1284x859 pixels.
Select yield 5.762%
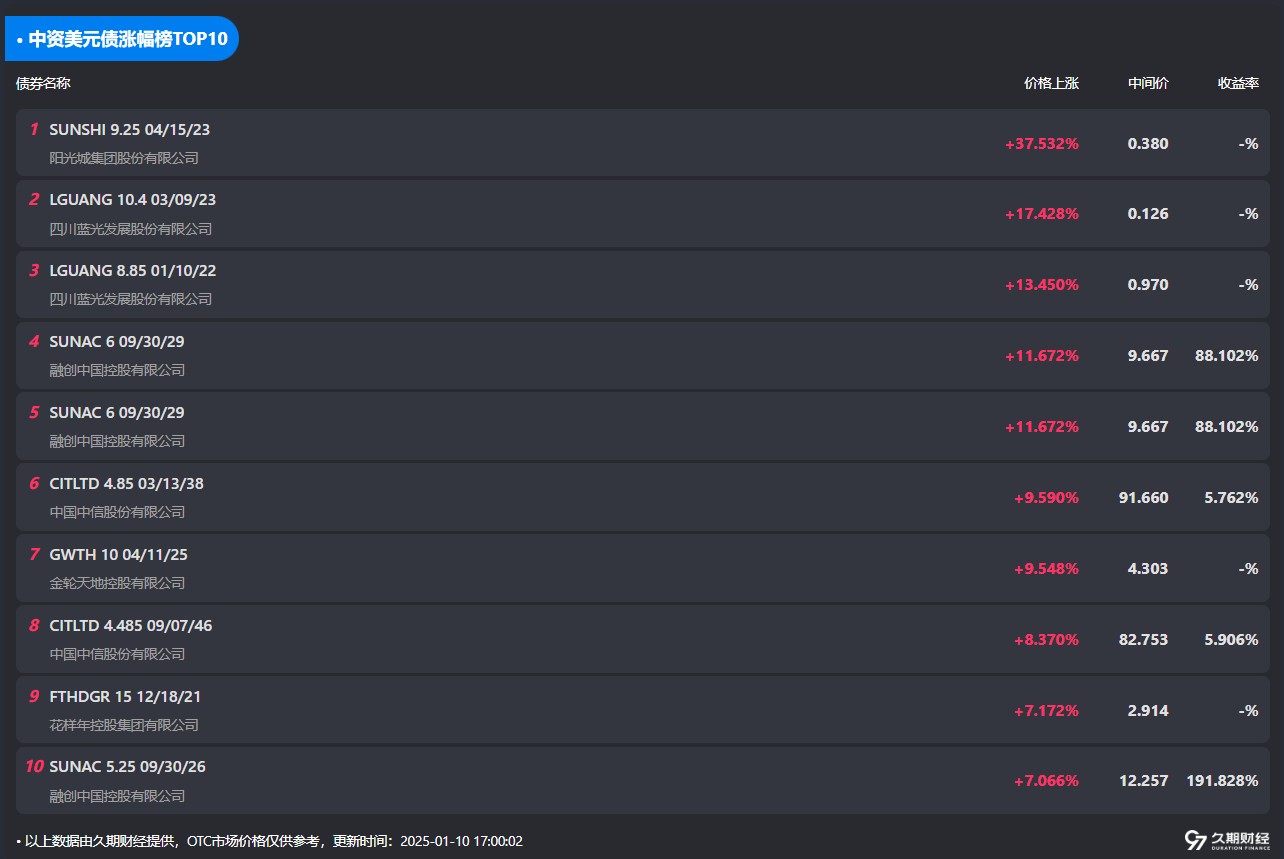coord(1232,497)
